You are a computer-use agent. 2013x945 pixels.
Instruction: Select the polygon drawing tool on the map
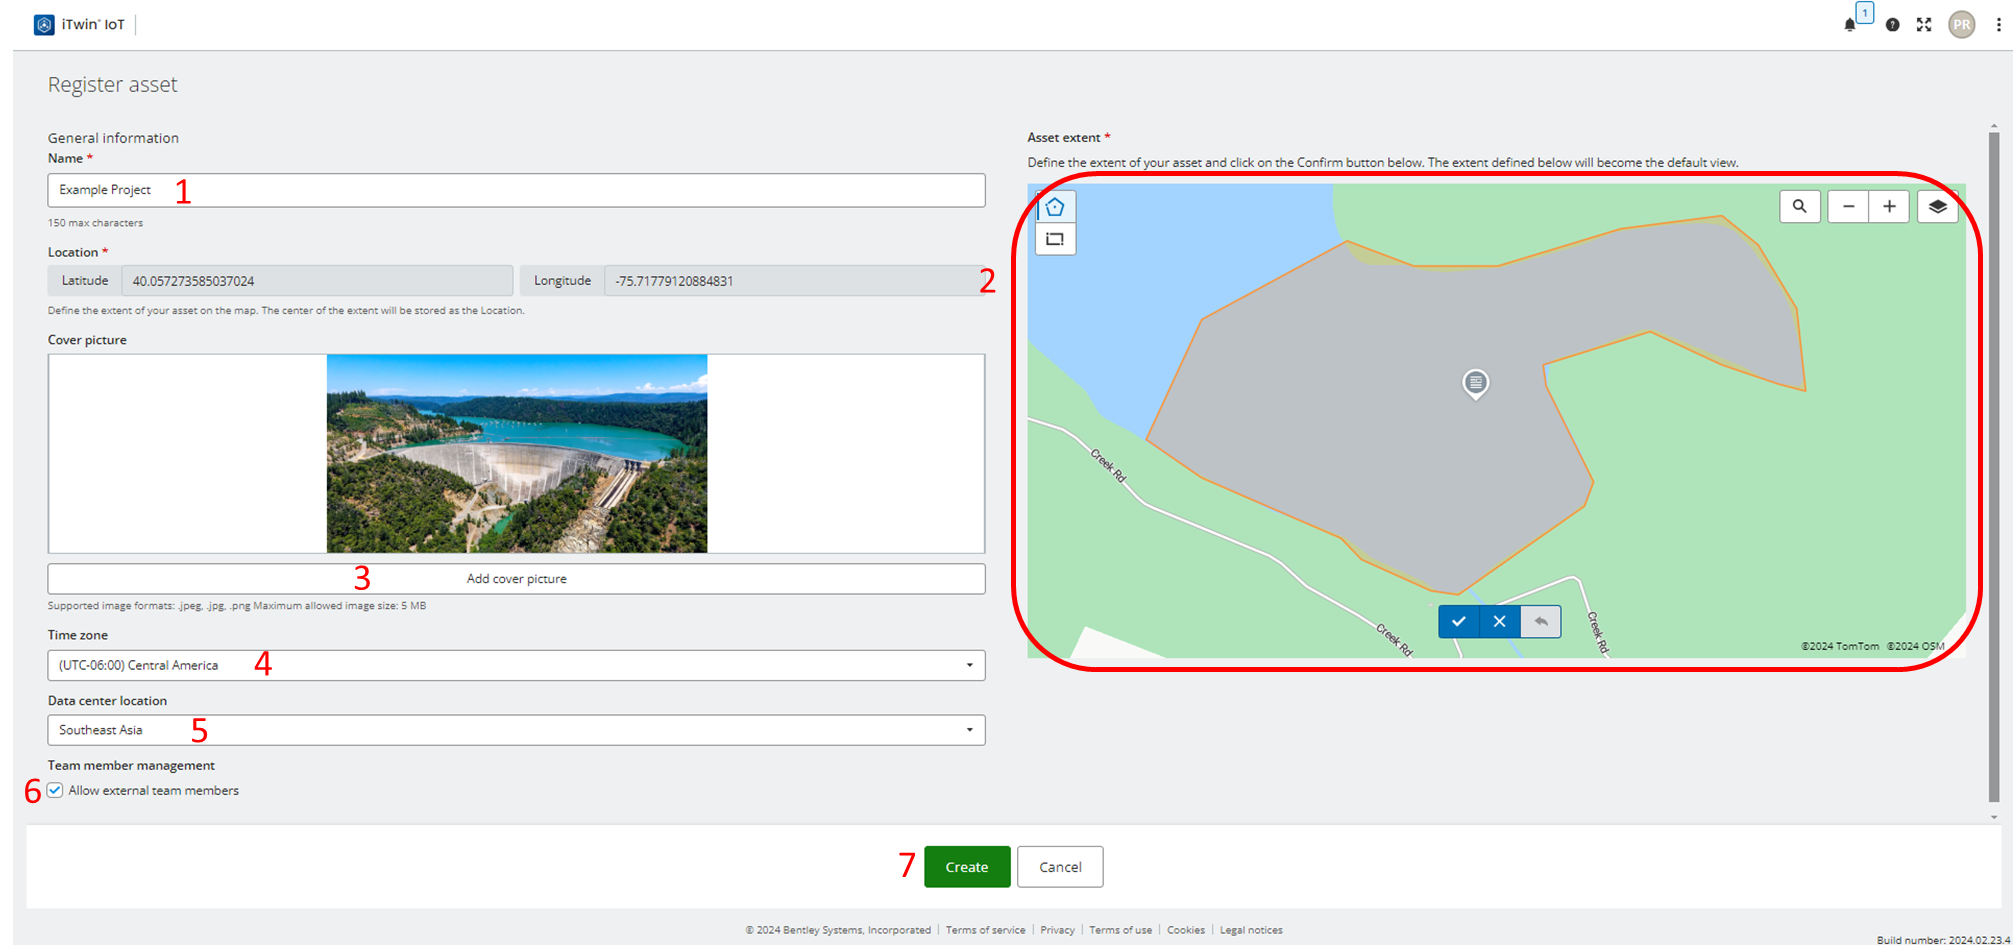[1055, 206]
